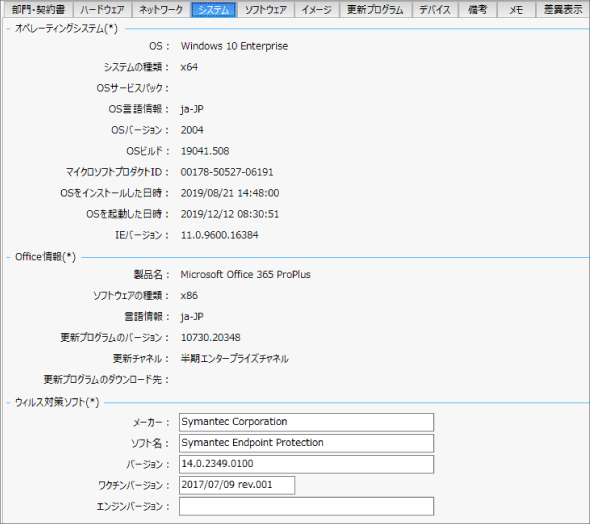Collapse the オペレーティングシステム(*) section

[x=8, y=29]
